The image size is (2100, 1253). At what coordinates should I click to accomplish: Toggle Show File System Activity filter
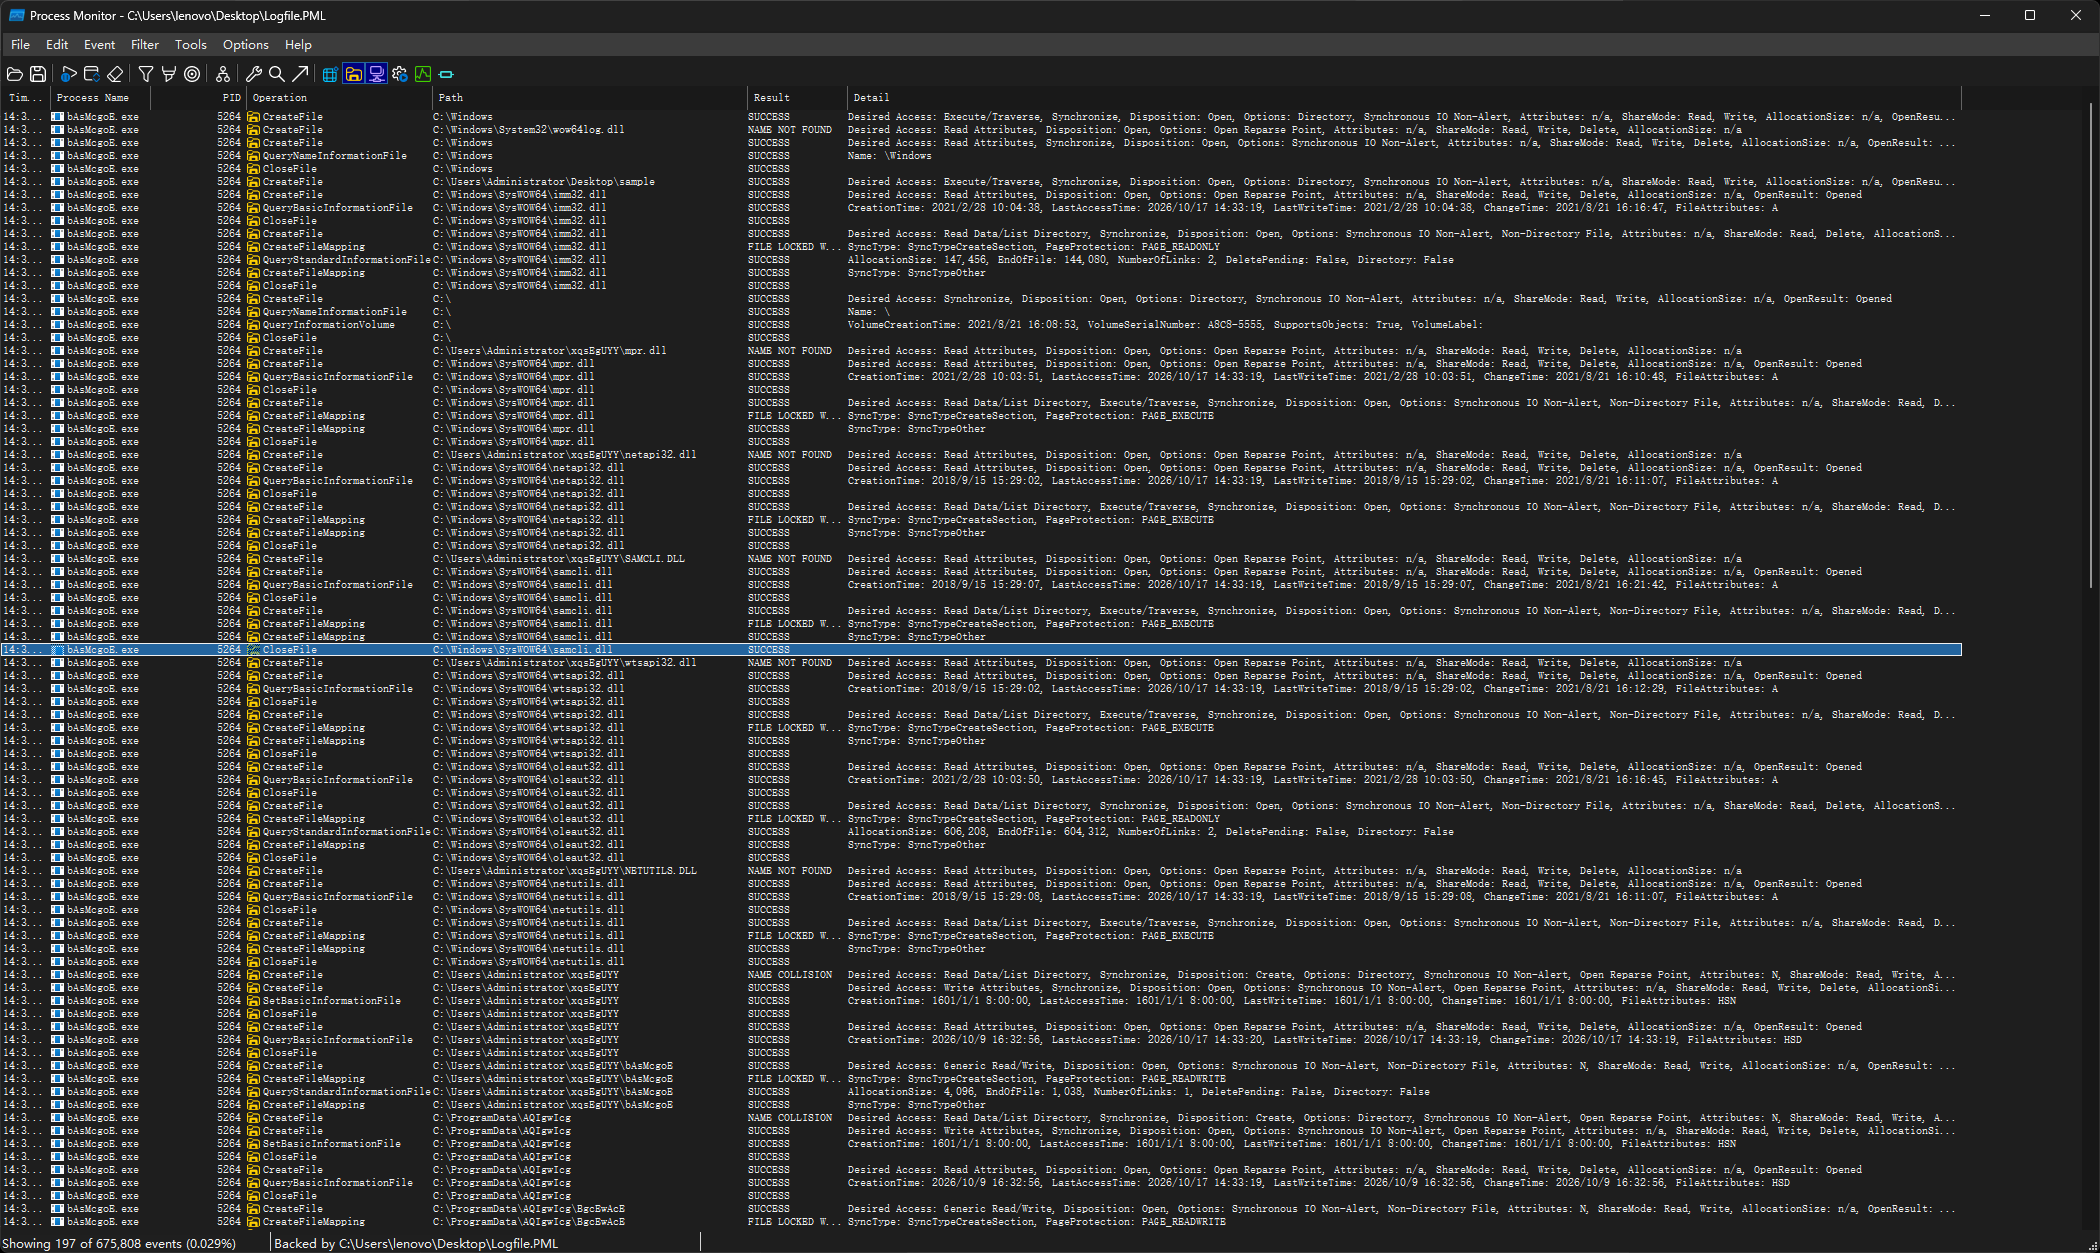354,74
